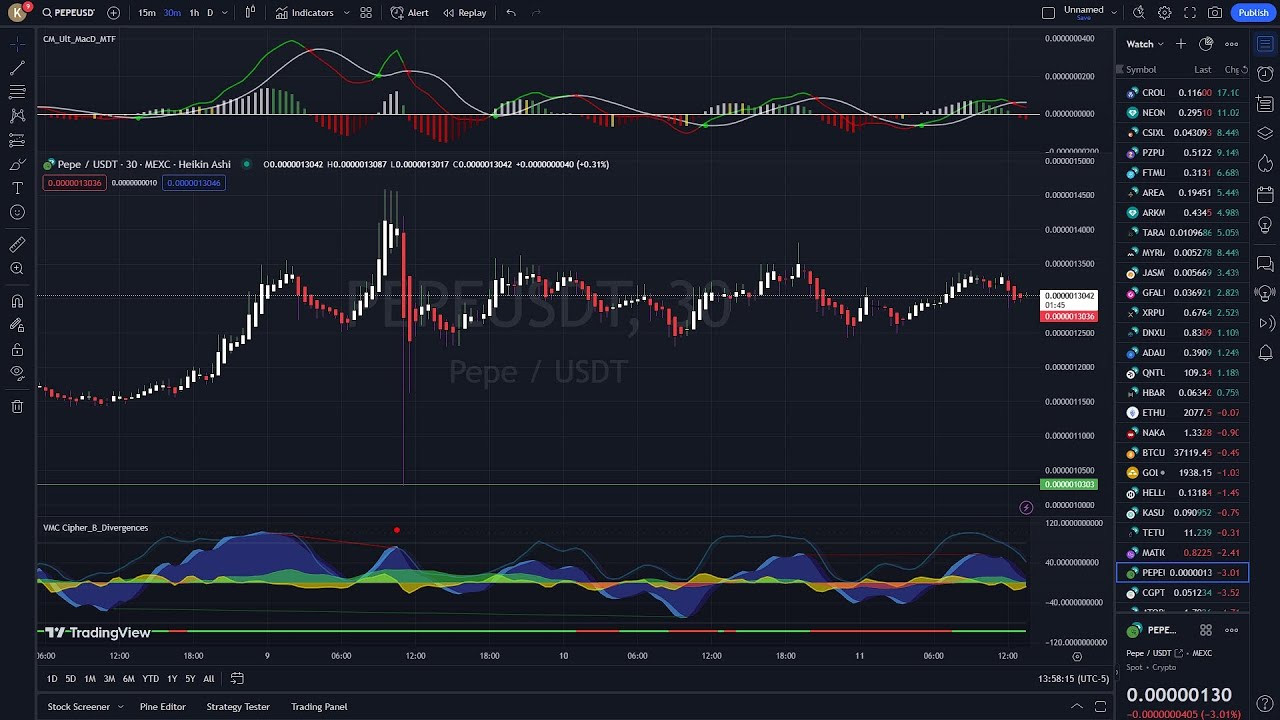Viewport: 1280px width, 720px height.
Task: Open the emoji icons tool
Action: coord(17,212)
